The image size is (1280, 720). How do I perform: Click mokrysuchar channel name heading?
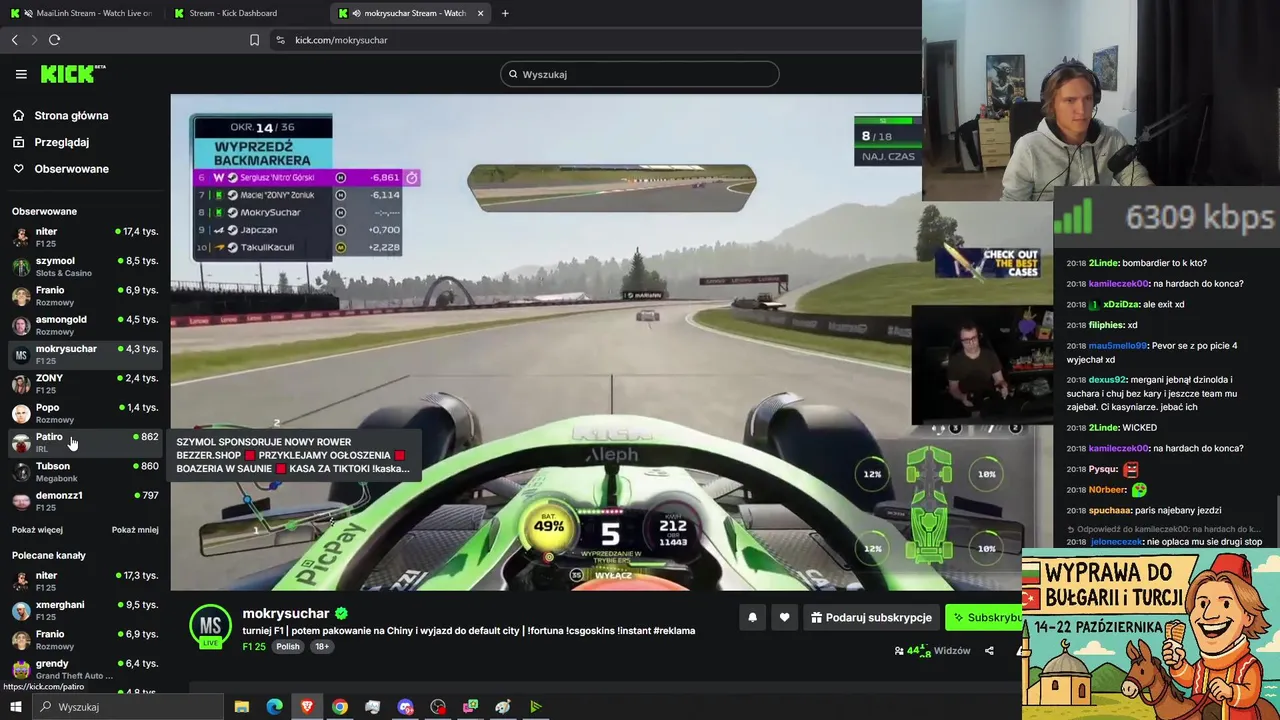tap(286, 614)
